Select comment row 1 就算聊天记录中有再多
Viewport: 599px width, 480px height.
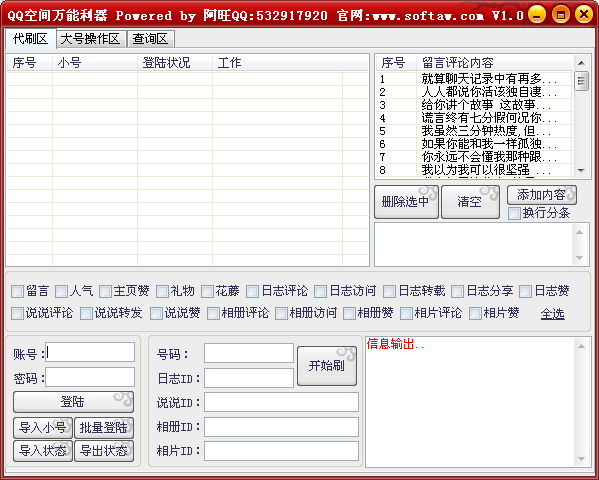tap(474, 79)
